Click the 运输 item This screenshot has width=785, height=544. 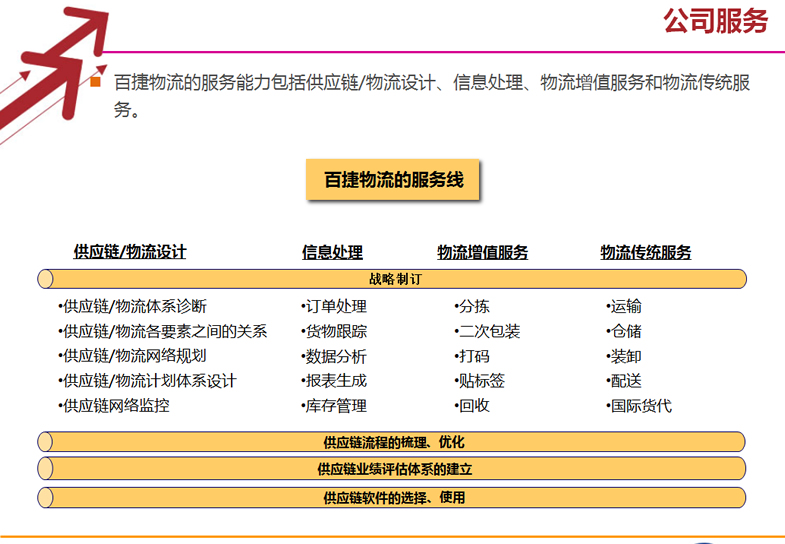(x=624, y=306)
